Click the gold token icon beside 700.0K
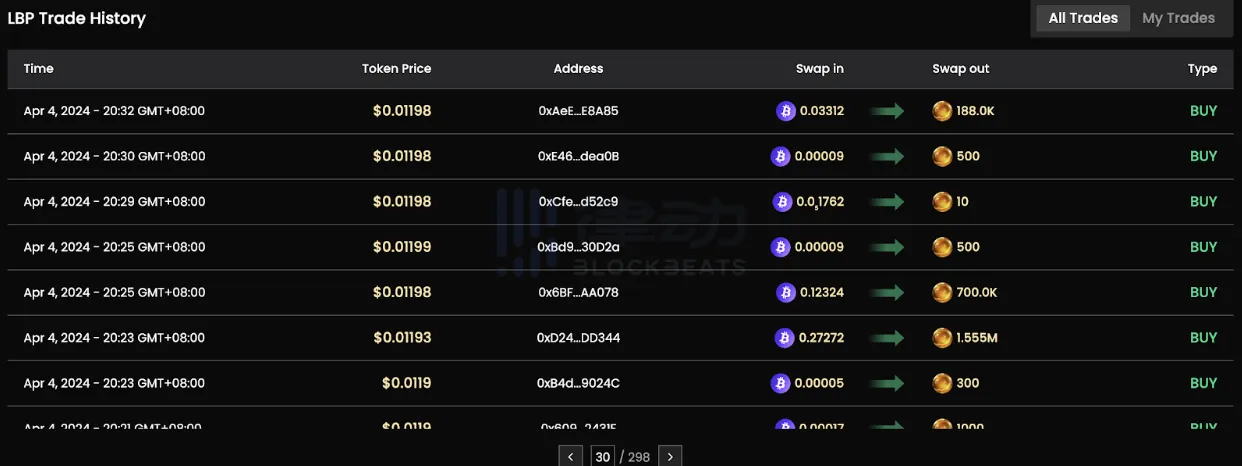This screenshot has height=466, width=1242. tap(942, 293)
